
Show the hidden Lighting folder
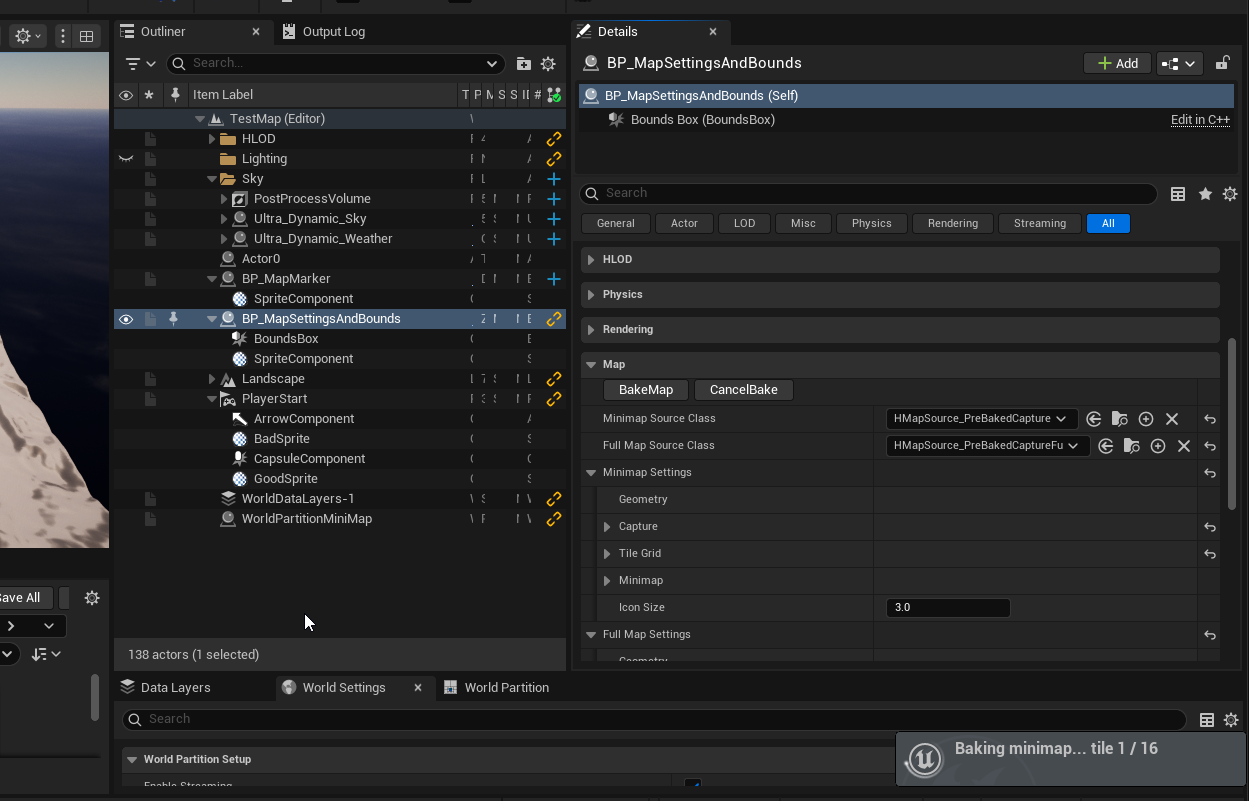coord(126,159)
